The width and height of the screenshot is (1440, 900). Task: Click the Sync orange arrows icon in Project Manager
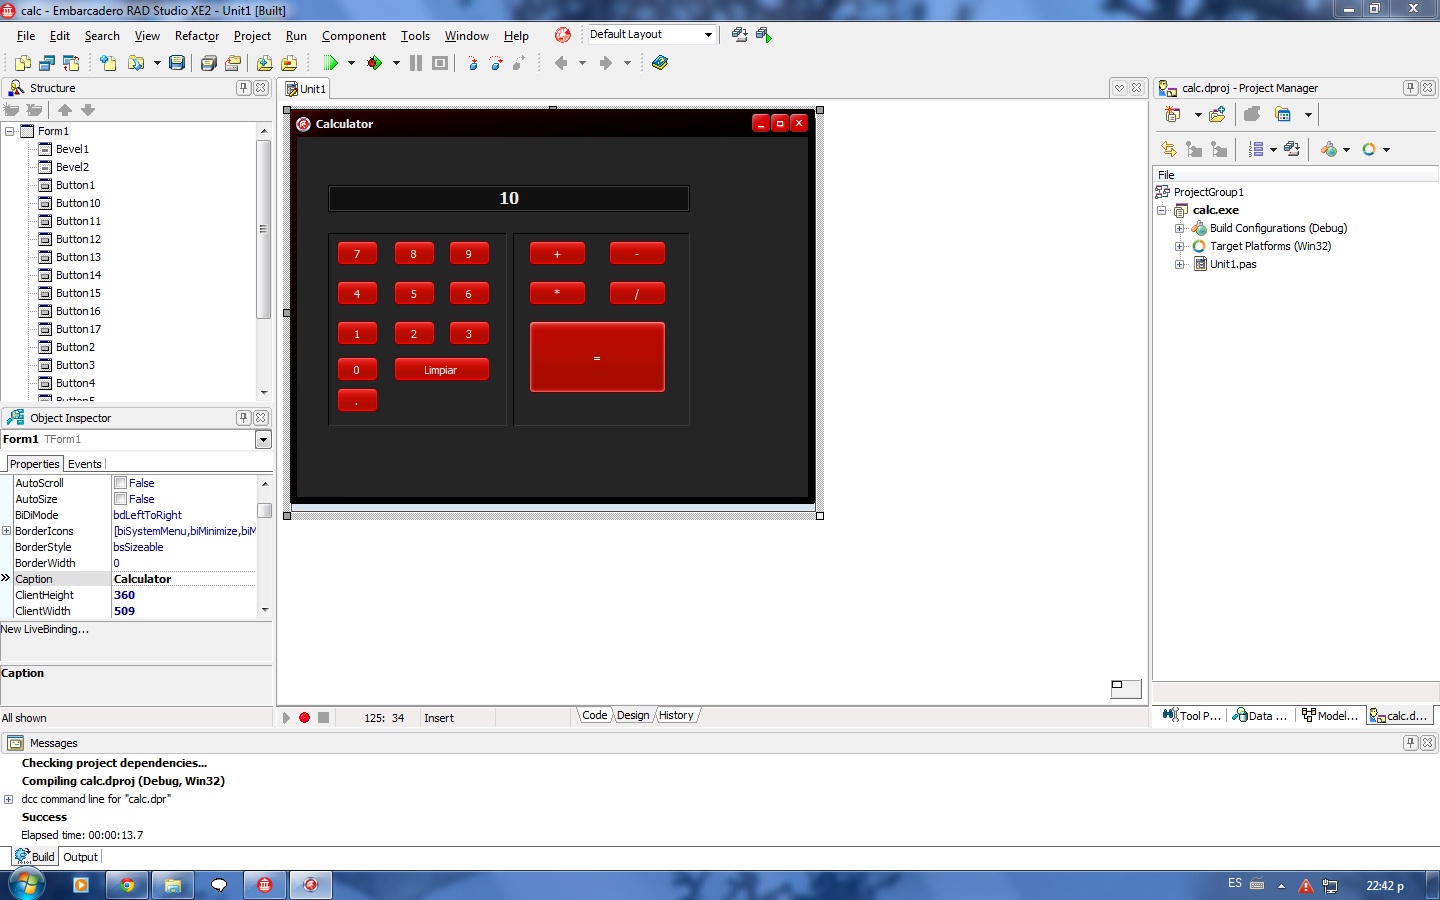1169,149
